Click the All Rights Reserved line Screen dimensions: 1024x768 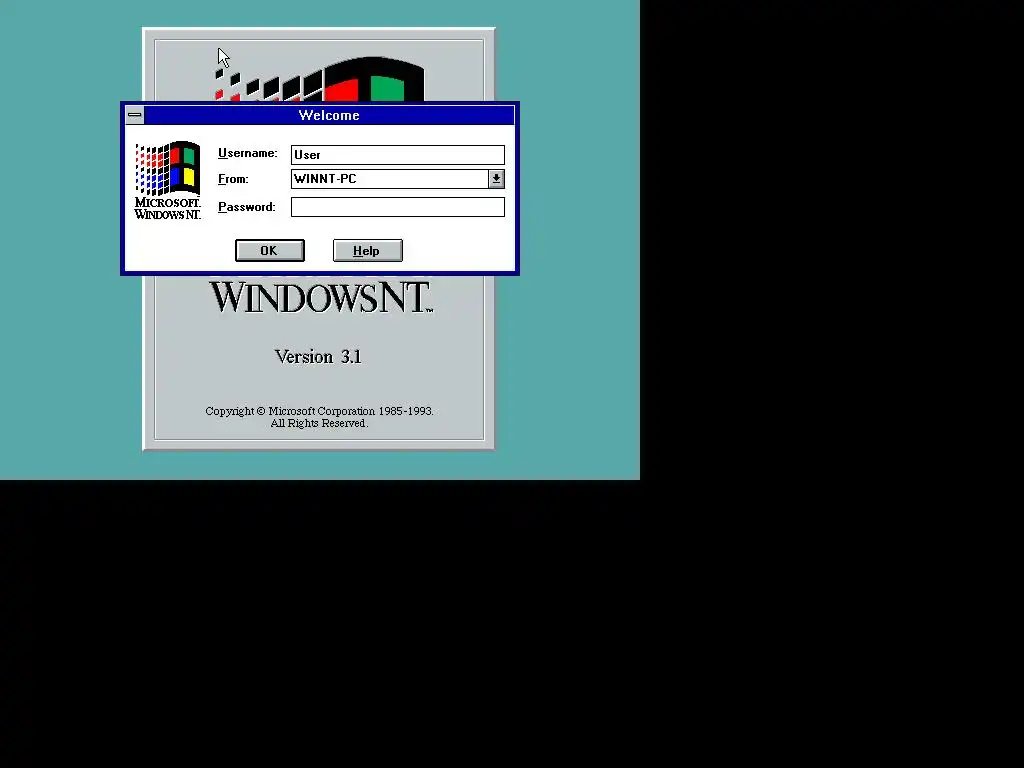coord(319,423)
